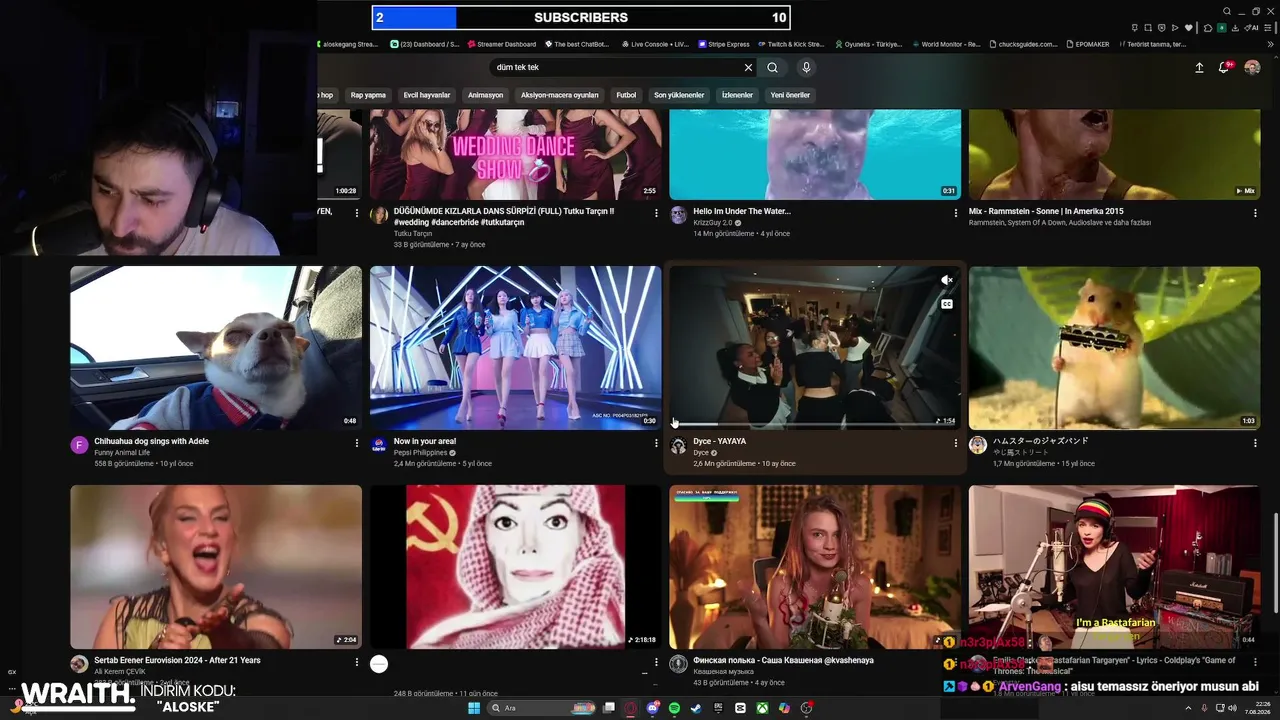Open the more-options menu for Now in your area!

pyautogui.click(x=657, y=443)
